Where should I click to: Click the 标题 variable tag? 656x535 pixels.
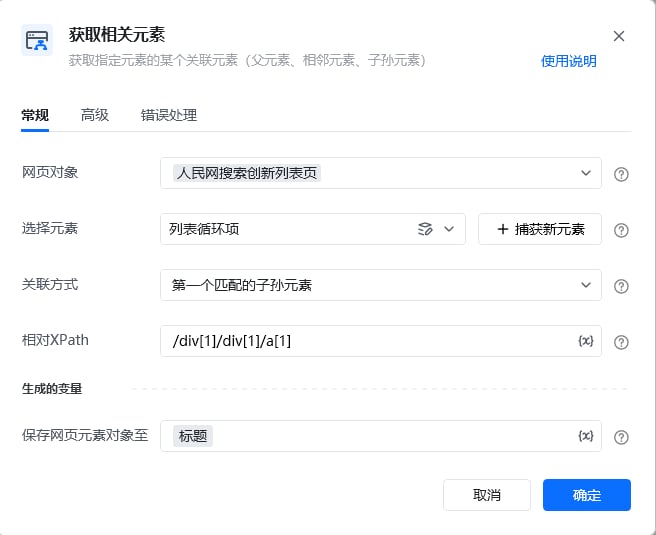coord(193,436)
